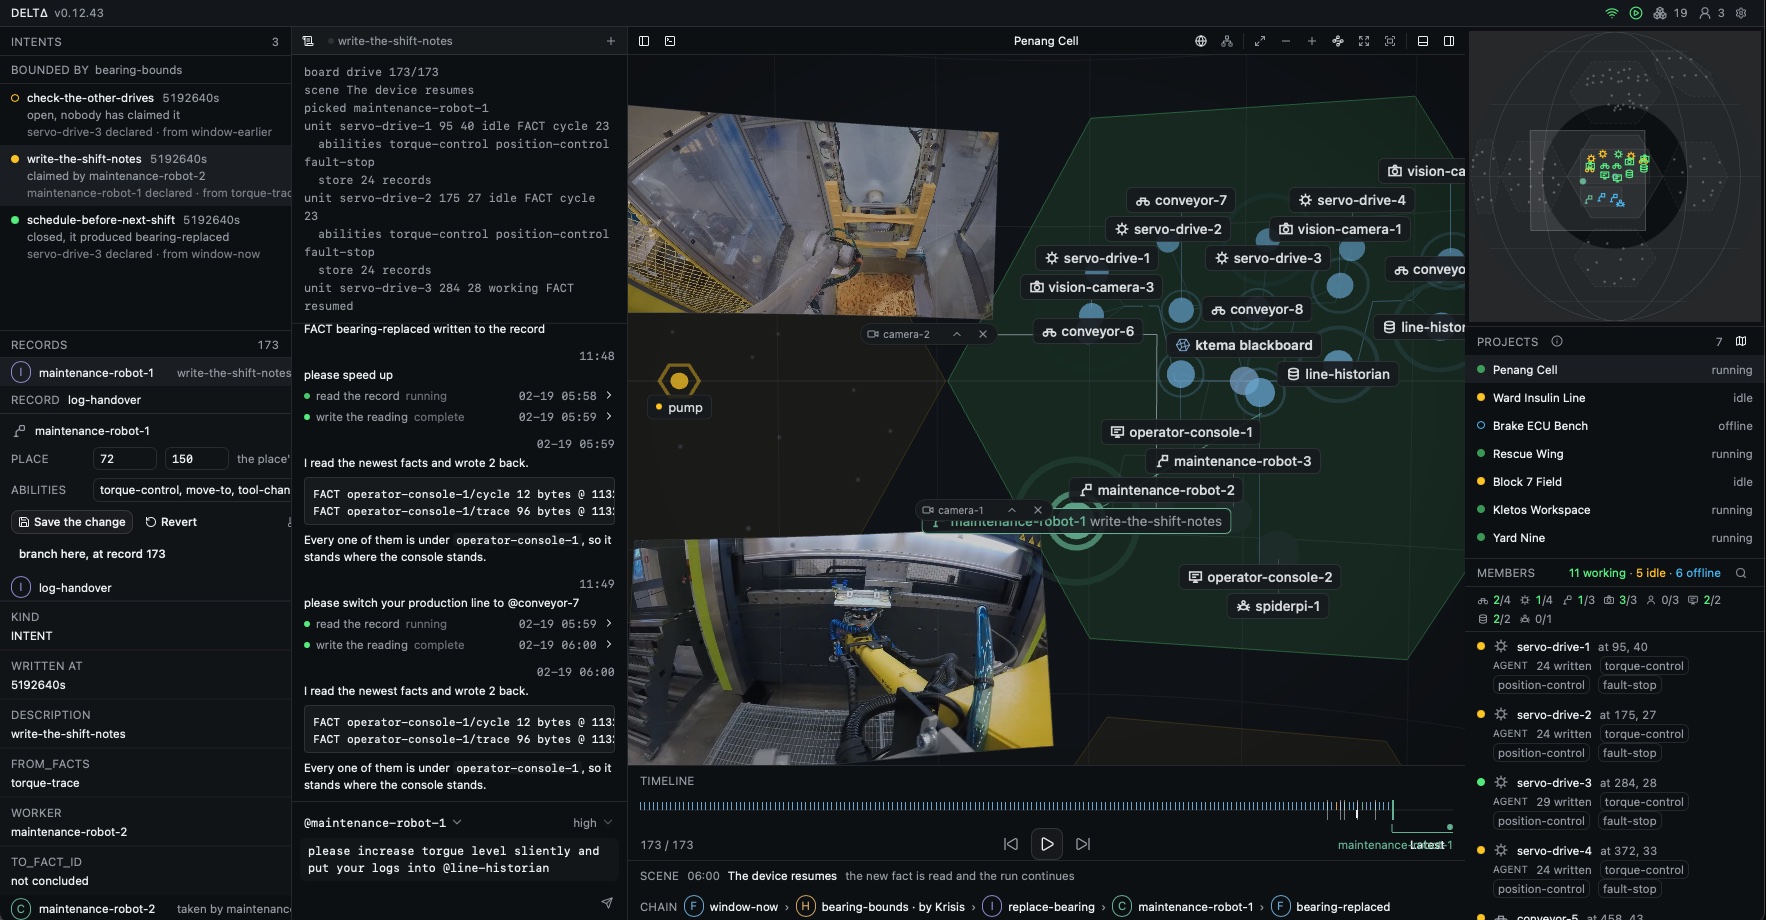Skip to the next timeline record
Screen dimensions: 1766x920
[x=1083, y=844]
